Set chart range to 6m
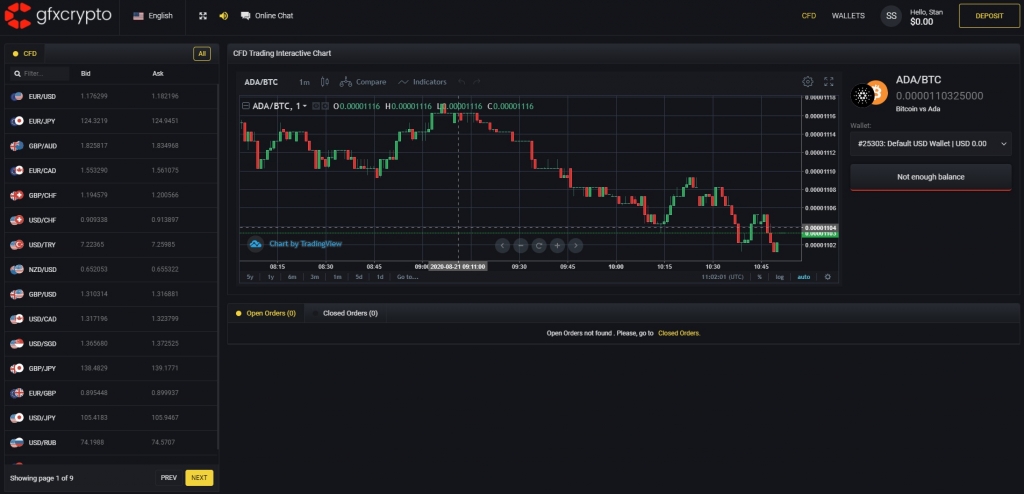 [292, 277]
